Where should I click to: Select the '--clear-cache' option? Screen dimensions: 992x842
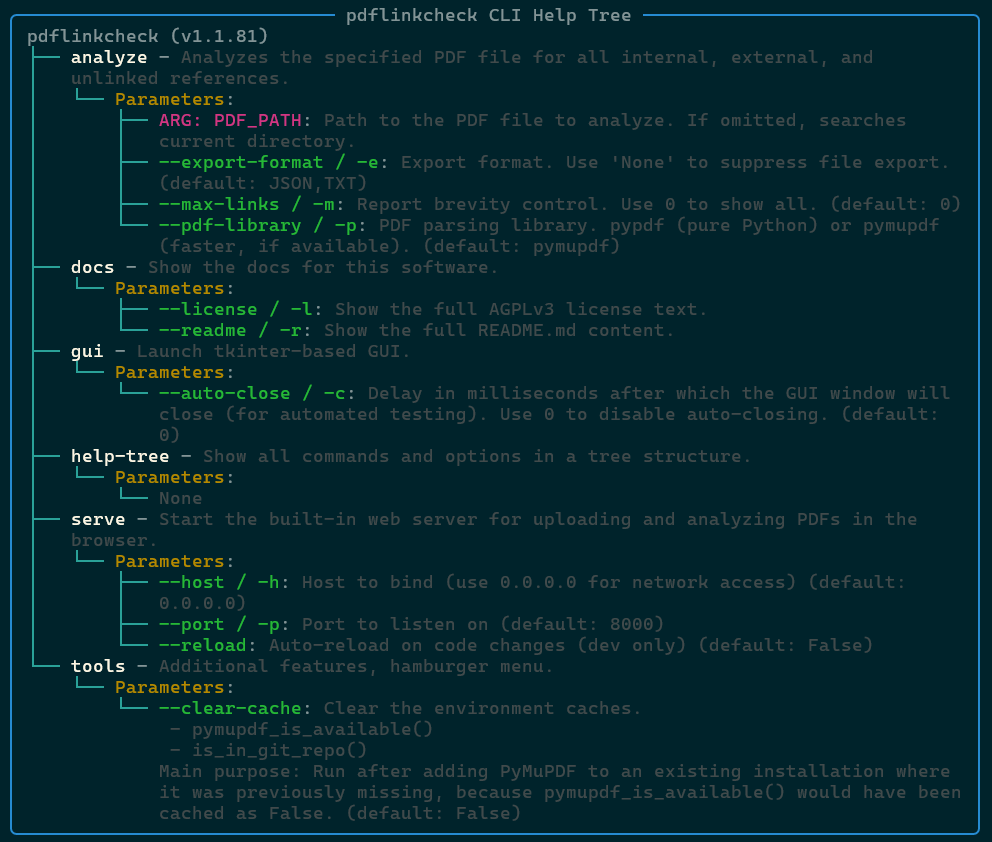coord(230,708)
